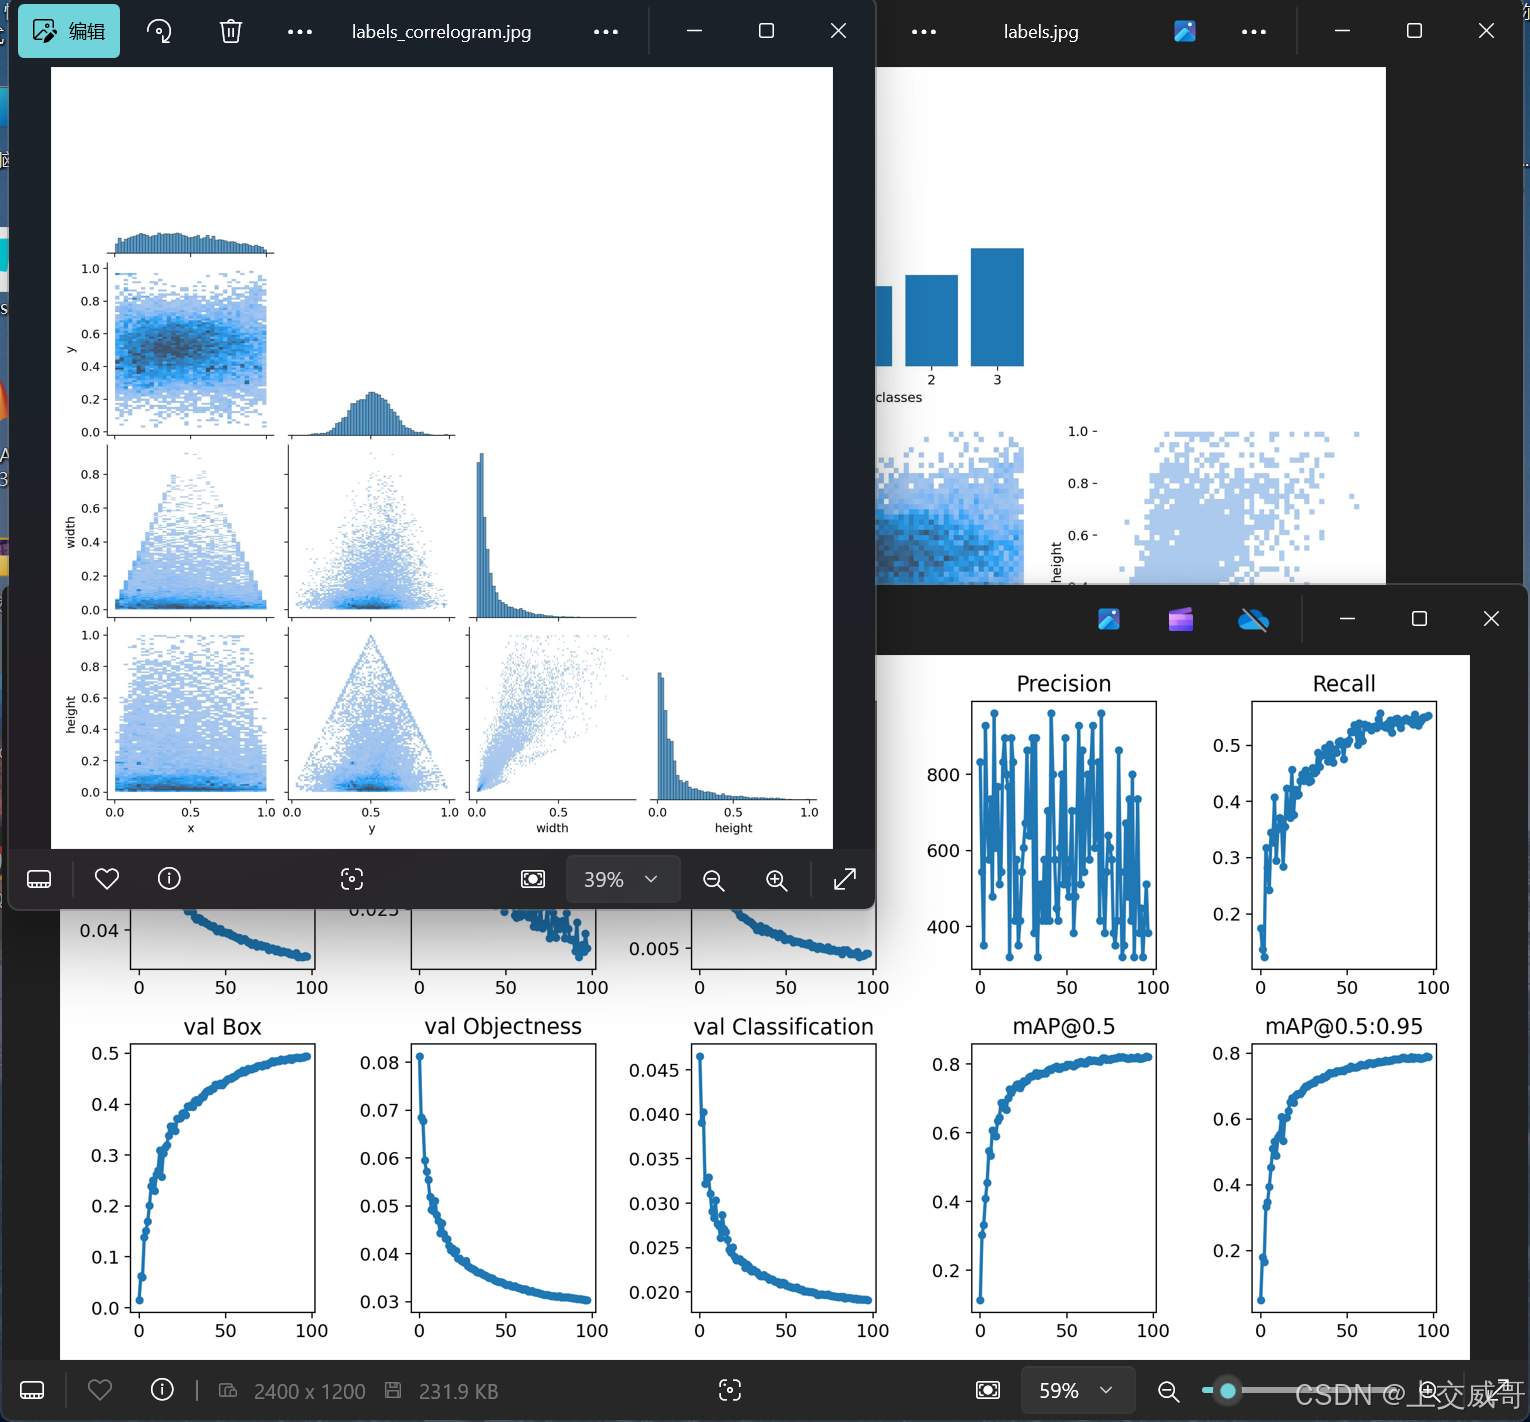Maximize the labels.jpg window
This screenshot has height=1422, width=1530.
(x=1414, y=31)
